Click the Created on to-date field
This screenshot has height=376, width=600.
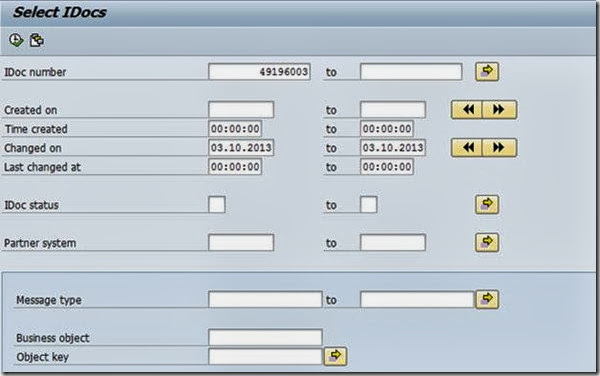pyautogui.click(x=393, y=110)
